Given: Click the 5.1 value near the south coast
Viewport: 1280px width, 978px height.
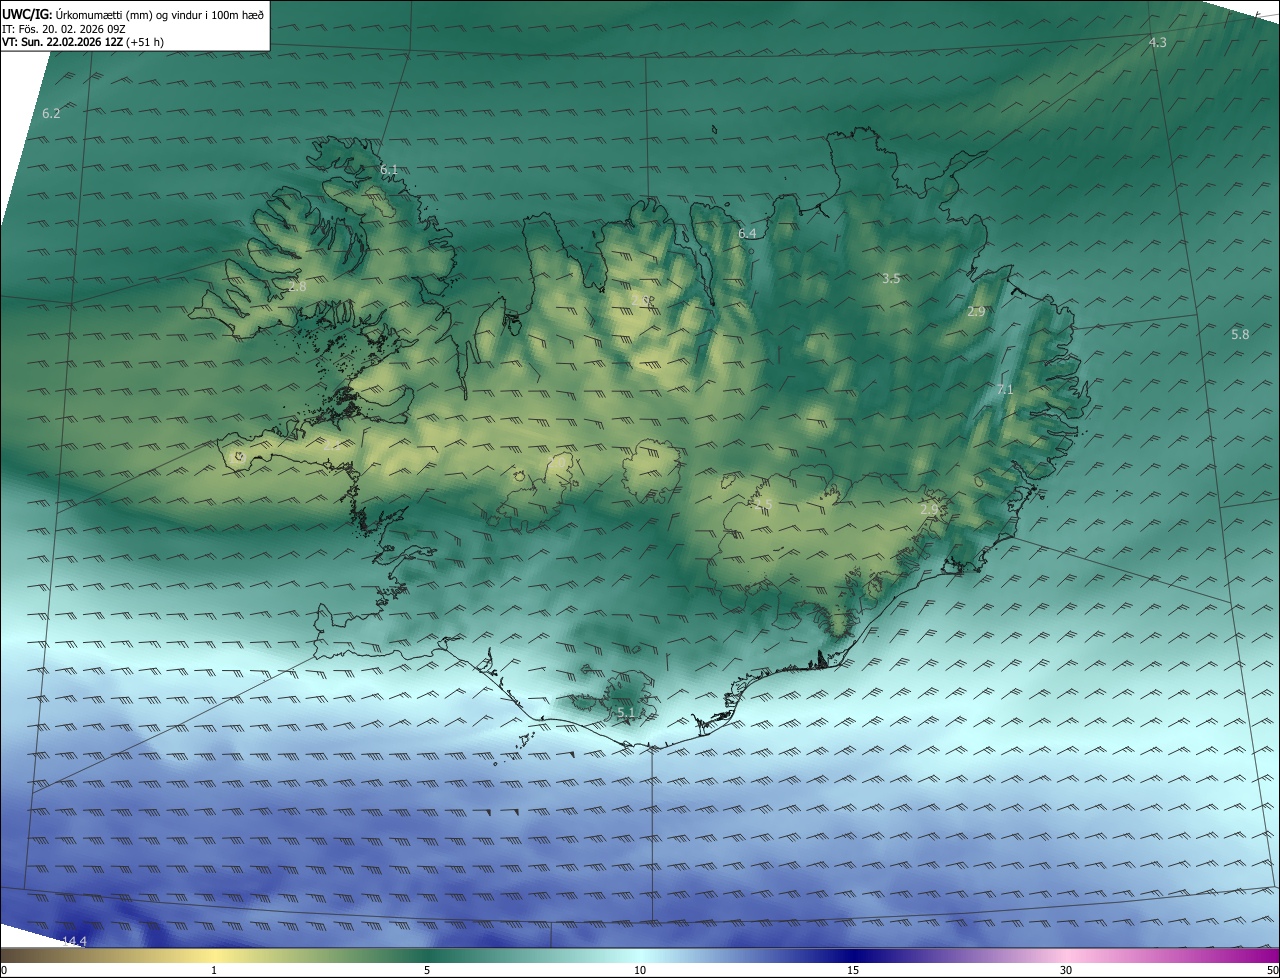Looking at the screenshot, I should pos(626,713).
